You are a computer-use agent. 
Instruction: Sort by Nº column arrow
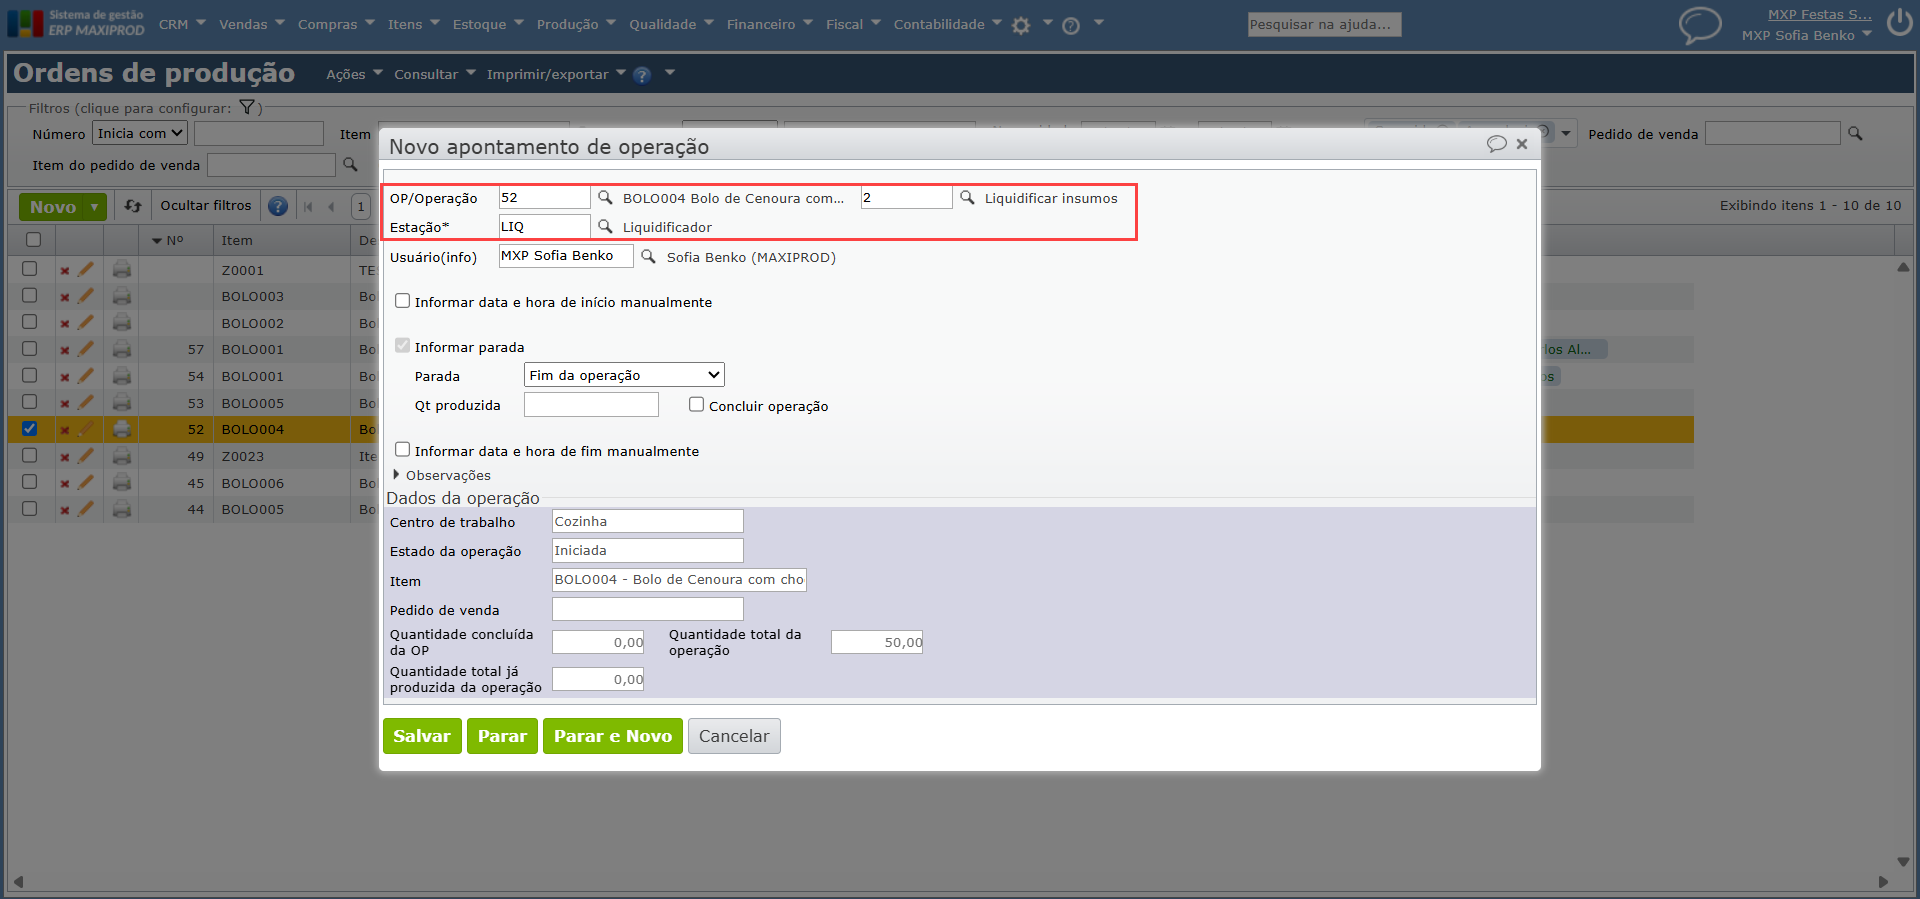click(157, 241)
